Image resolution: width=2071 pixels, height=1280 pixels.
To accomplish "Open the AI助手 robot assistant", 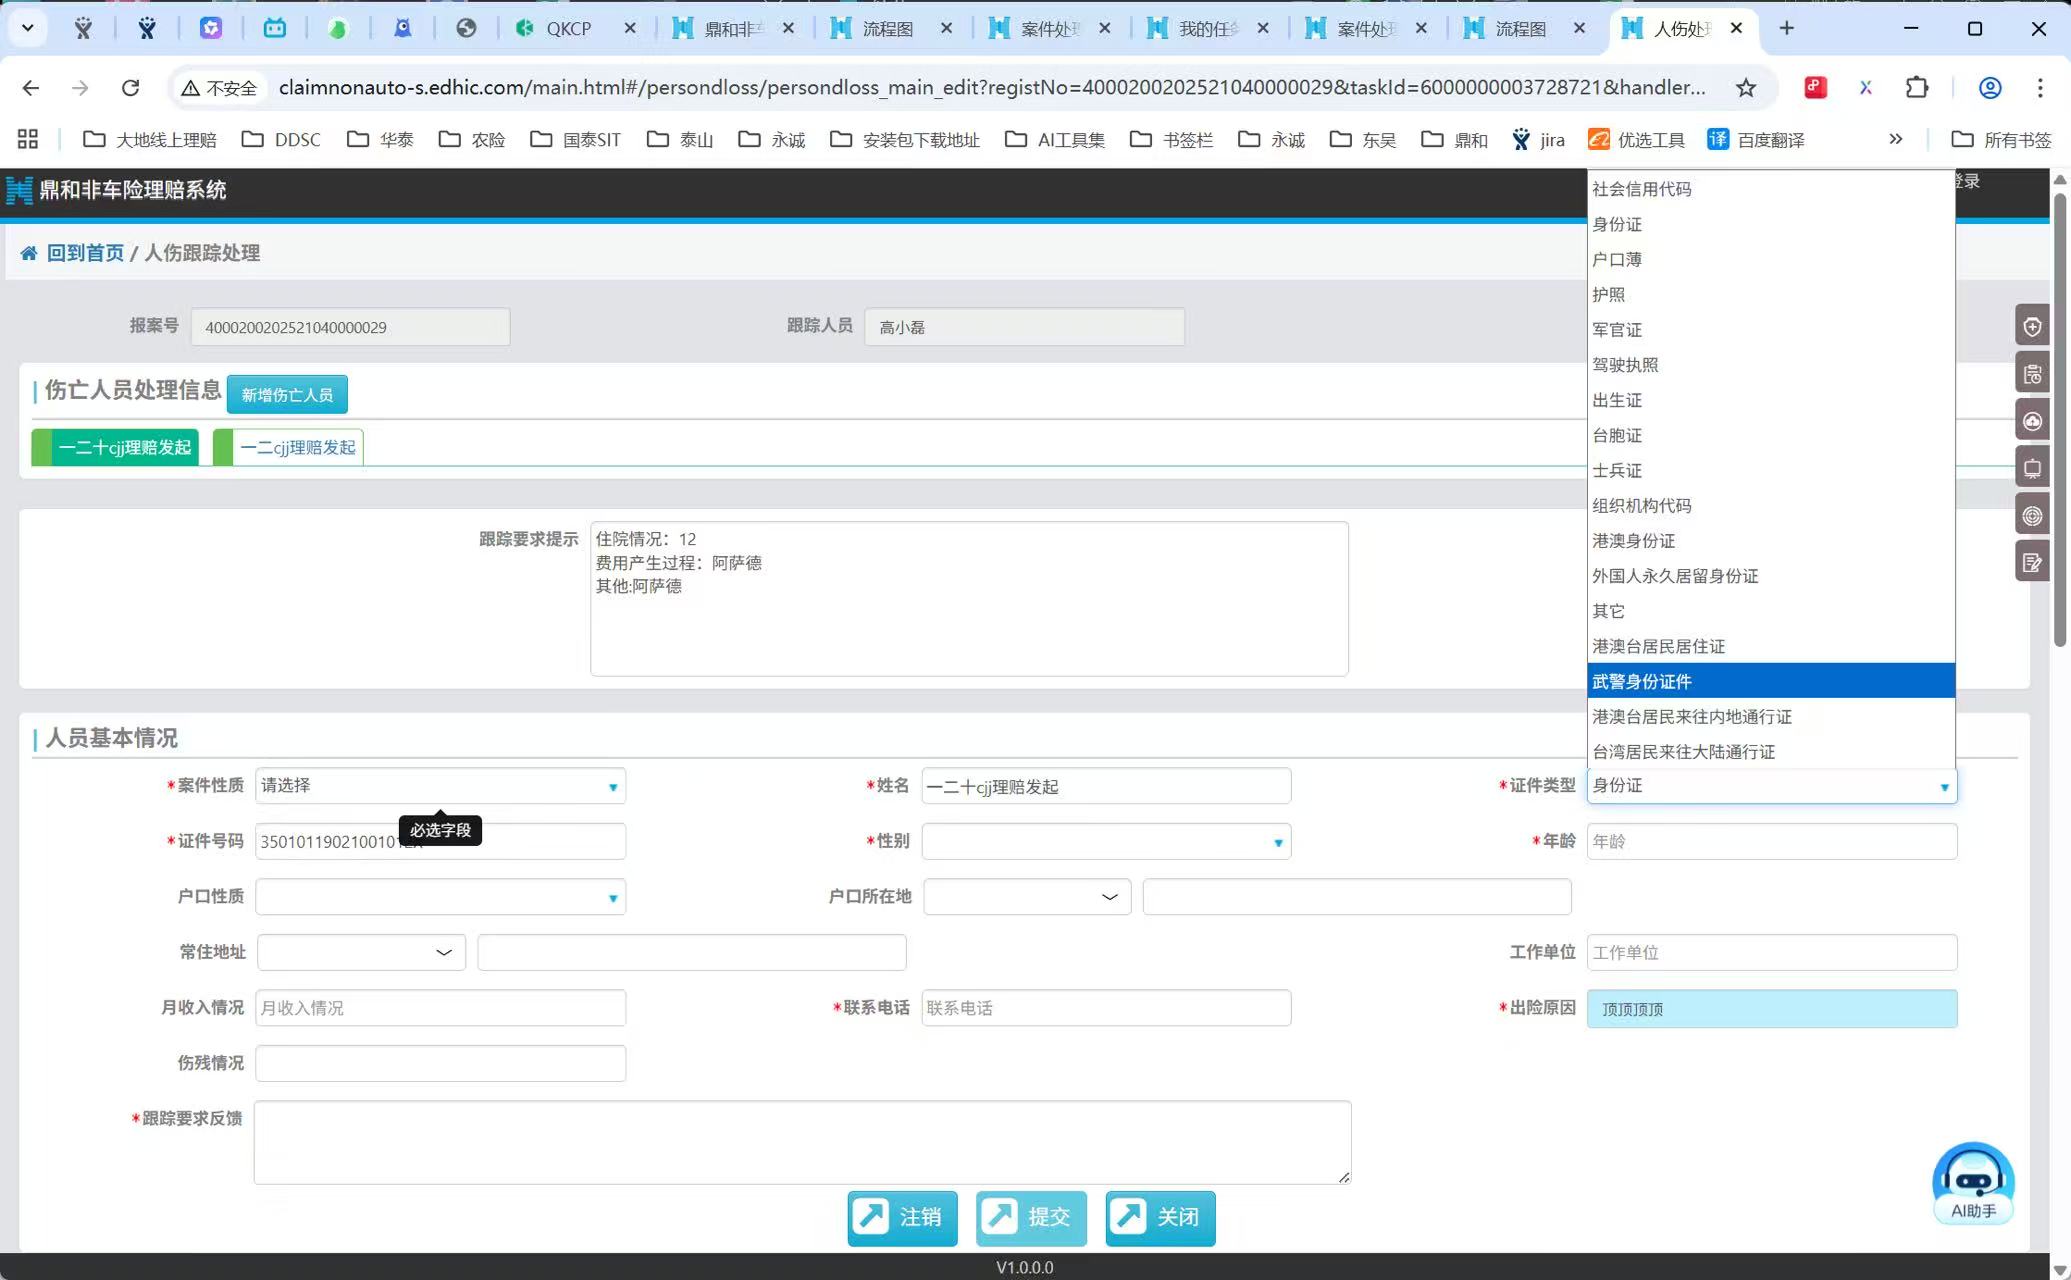I will pos(1972,1183).
